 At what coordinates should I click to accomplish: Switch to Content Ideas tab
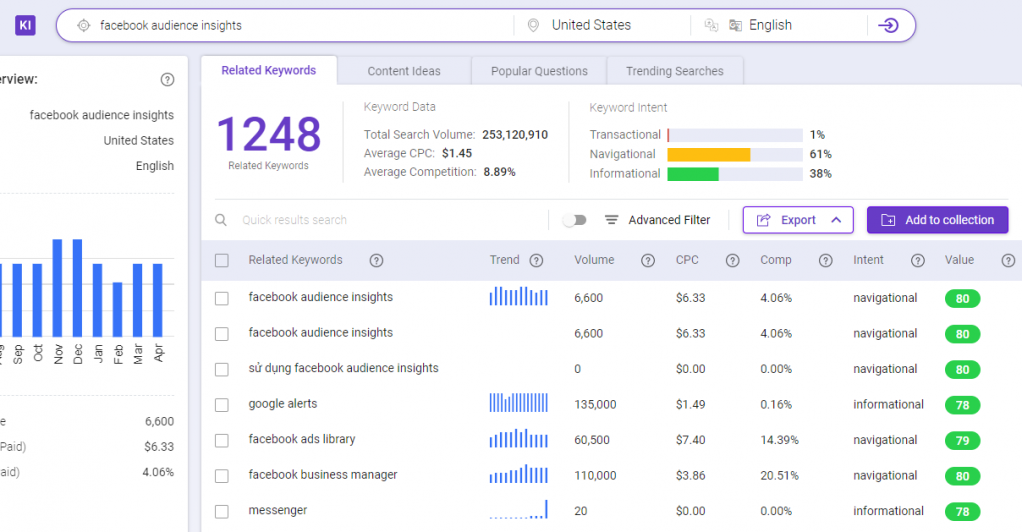[404, 71]
